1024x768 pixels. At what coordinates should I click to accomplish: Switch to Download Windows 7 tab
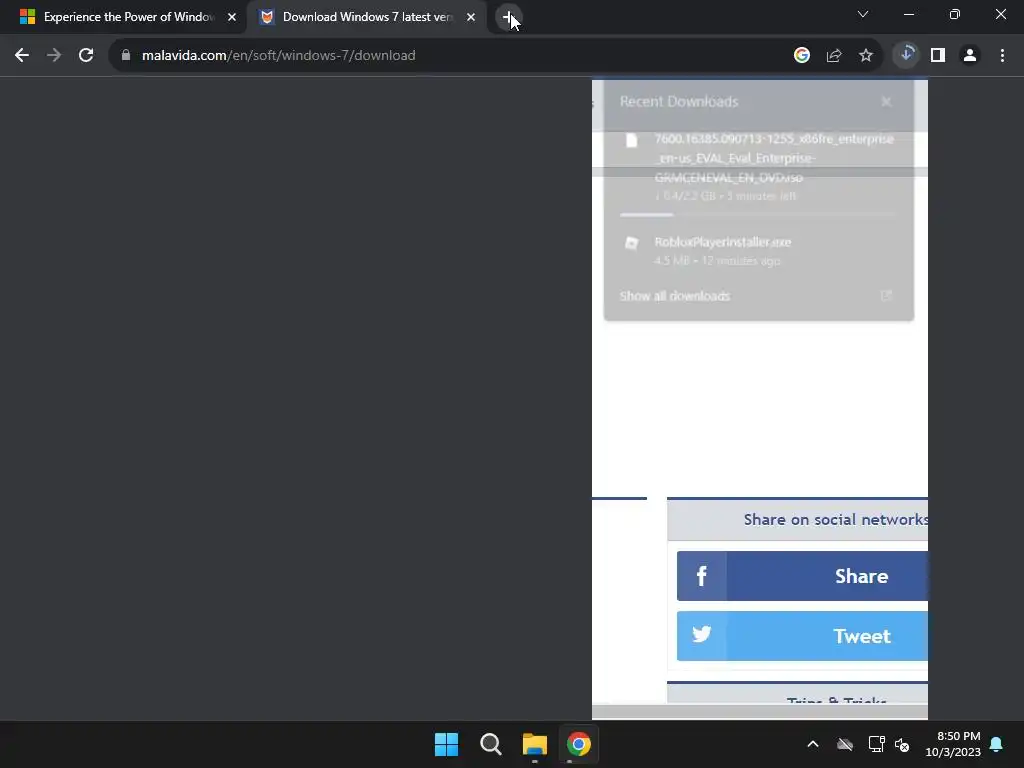pos(368,17)
